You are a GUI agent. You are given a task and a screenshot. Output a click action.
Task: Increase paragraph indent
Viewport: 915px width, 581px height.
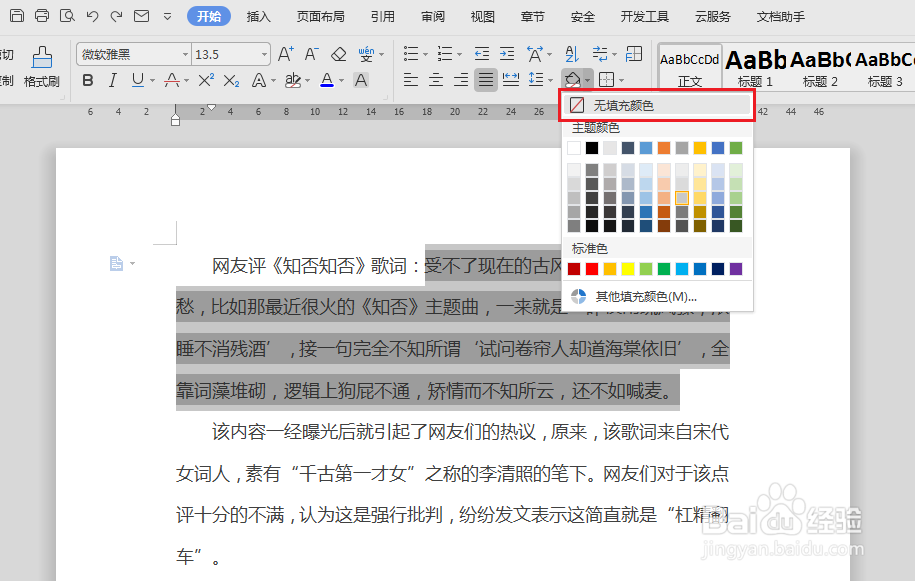click(x=507, y=54)
